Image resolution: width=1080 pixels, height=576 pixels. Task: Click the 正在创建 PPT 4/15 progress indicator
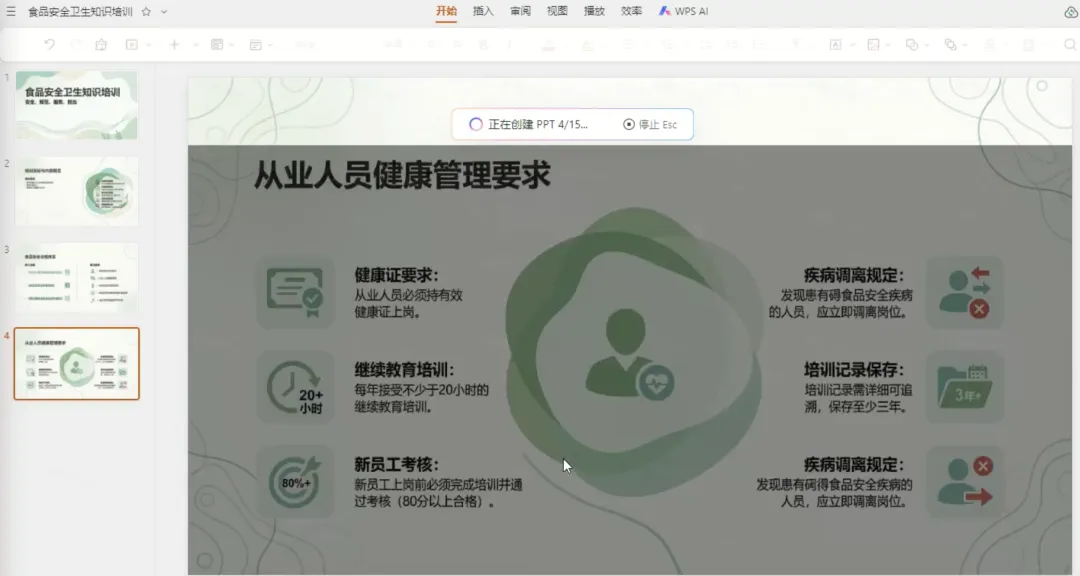[x=528, y=125]
